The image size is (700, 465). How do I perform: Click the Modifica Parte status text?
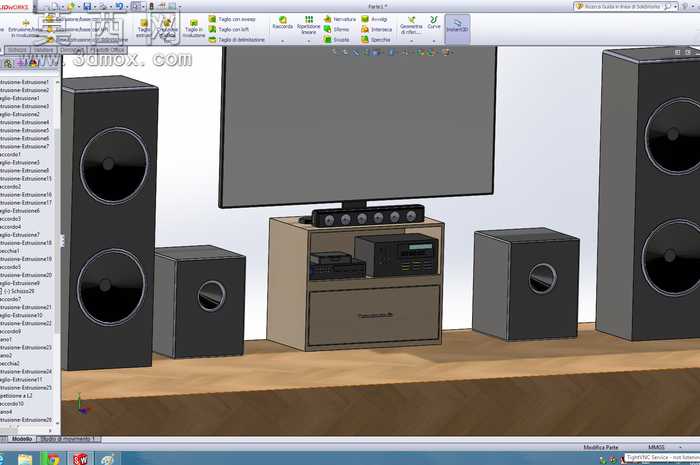tap(601, 447)
